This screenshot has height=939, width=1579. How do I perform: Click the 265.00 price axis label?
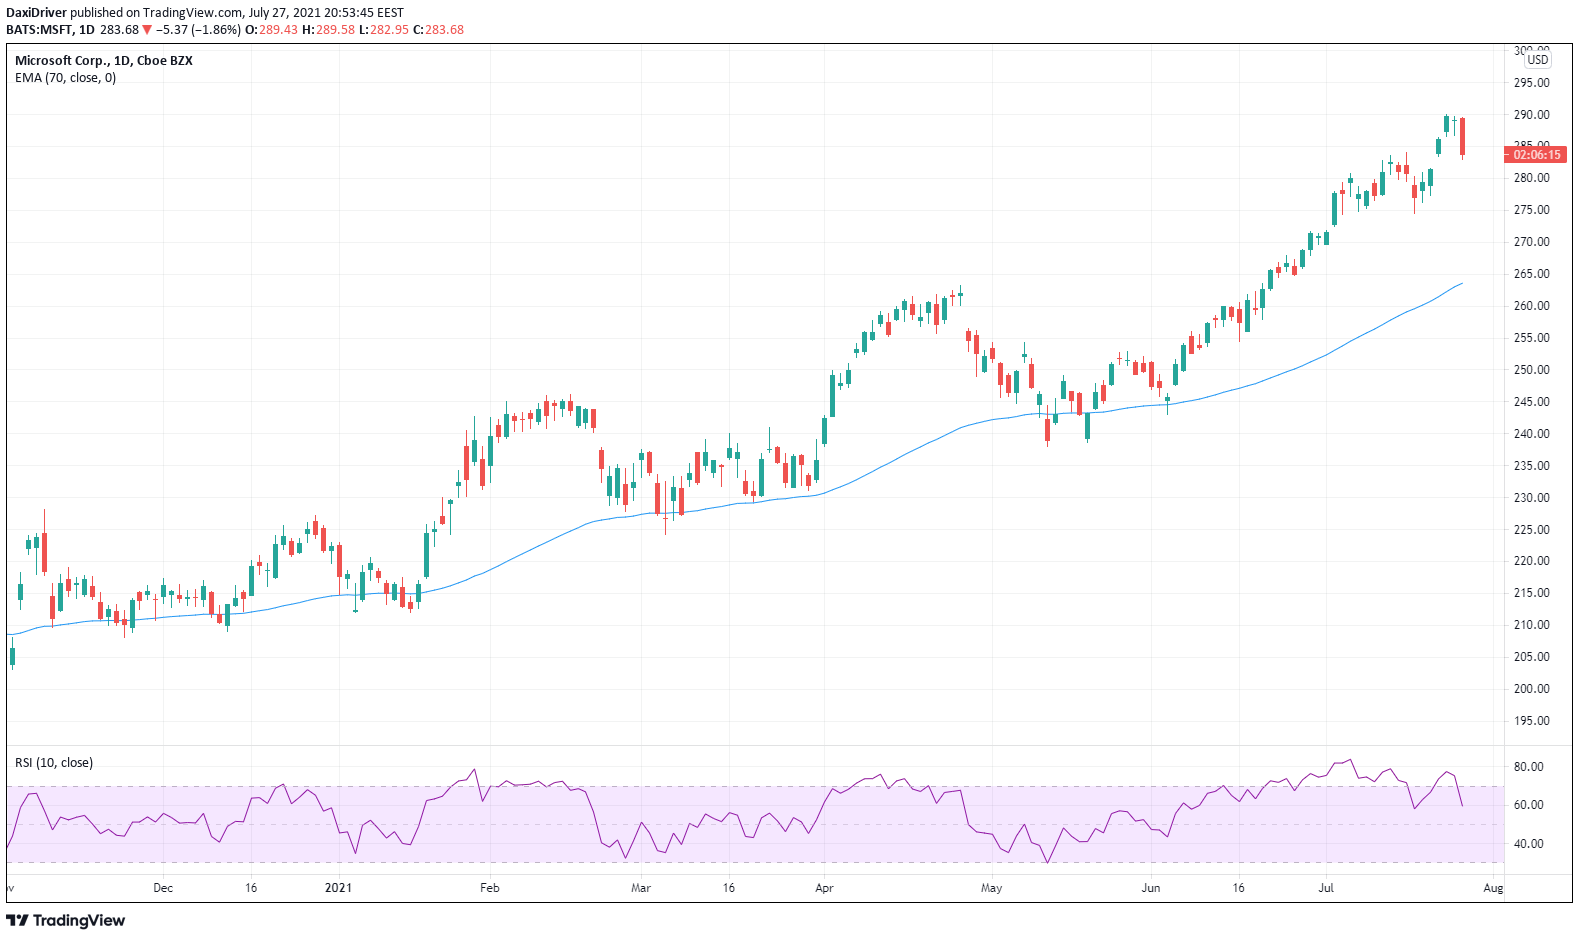[x=1531, y=274]
